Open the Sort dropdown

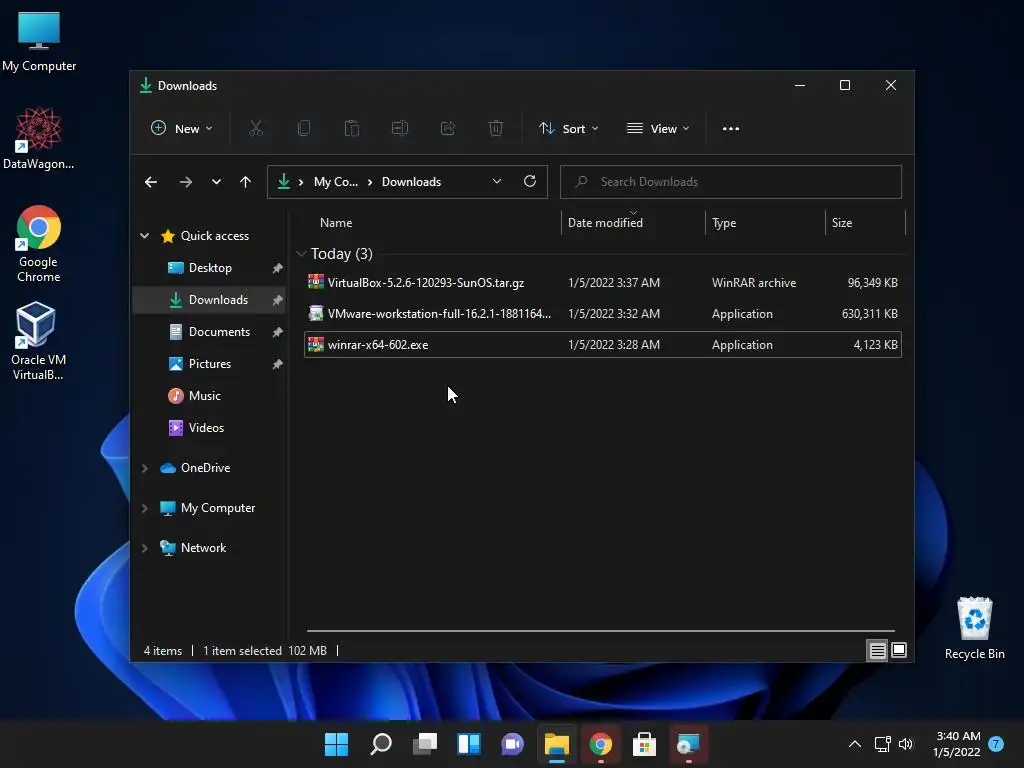[x=568, y=129]
